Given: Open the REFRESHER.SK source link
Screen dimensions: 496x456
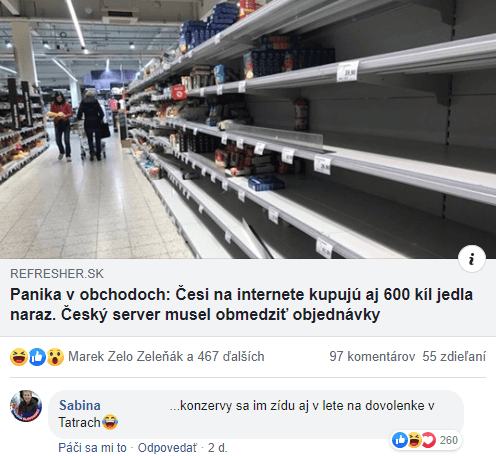Looking at the screenshot, I should (57, 274).
